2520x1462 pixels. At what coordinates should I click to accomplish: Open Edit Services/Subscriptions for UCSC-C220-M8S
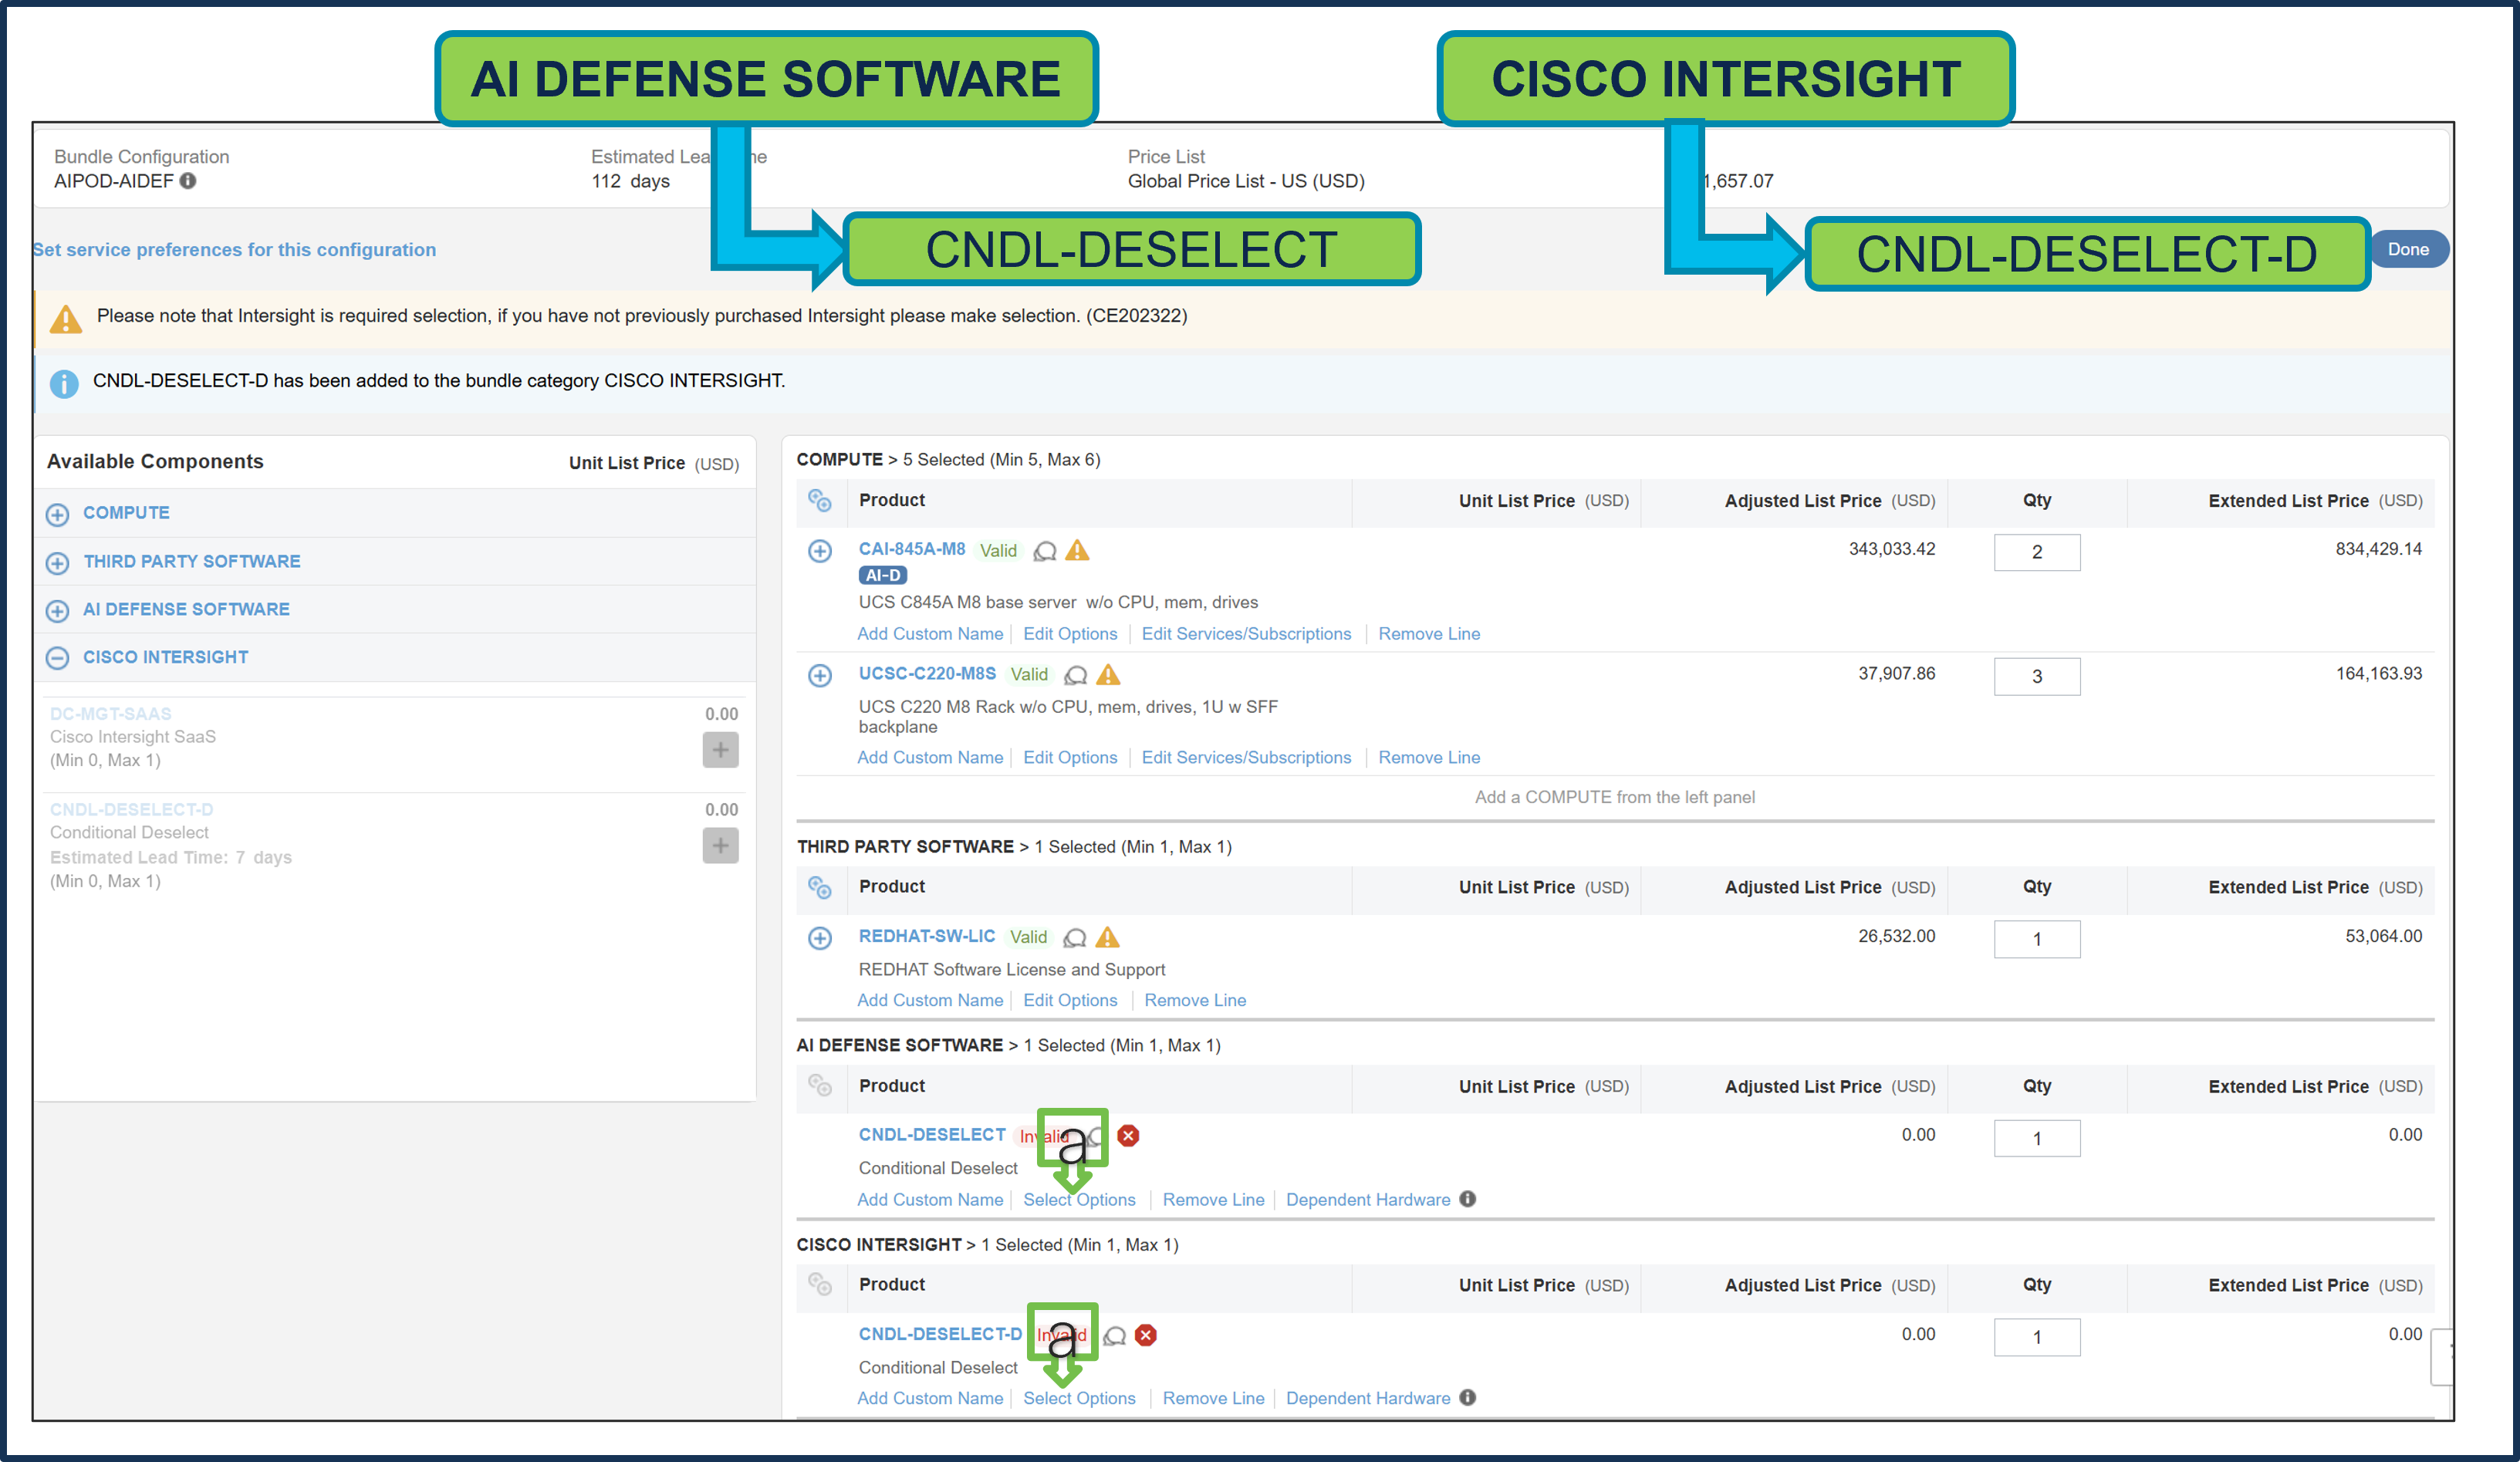pos(1246,757)
